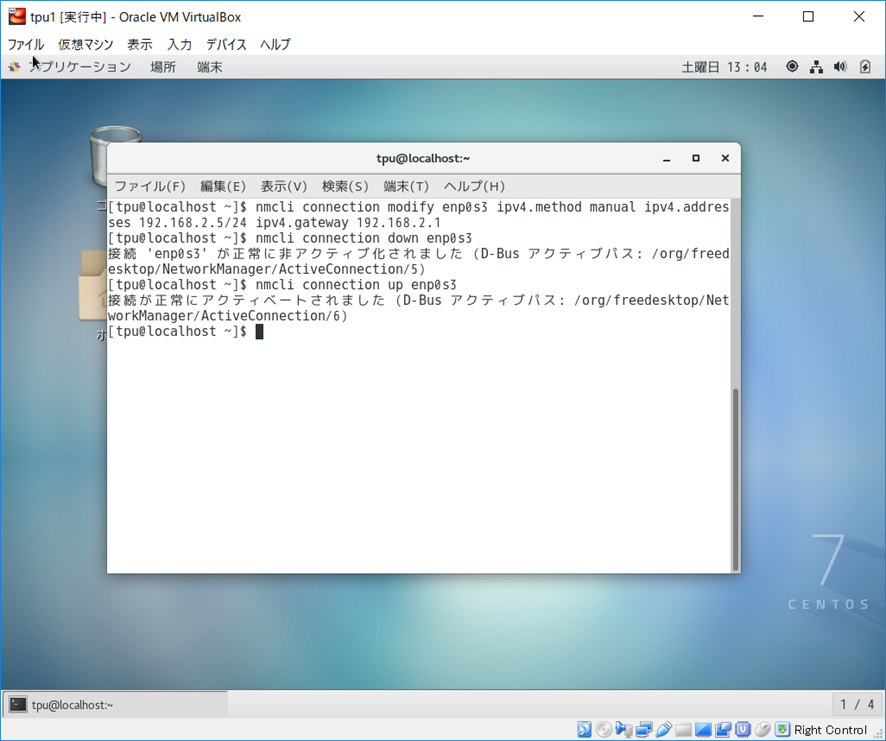Click the VirtualBox shared folders status icon
The image size is (886, 741).
[x=683, y=730]
